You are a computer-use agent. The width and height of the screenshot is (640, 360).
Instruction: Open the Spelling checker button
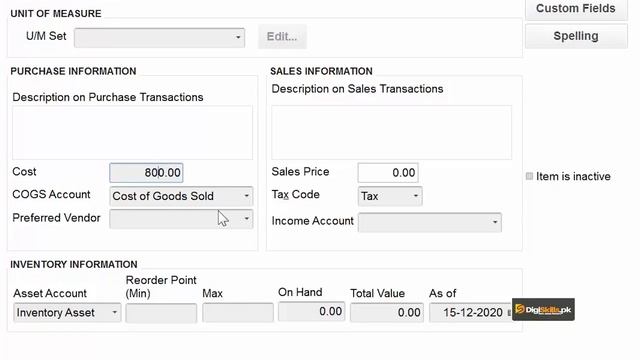(576, 36)
